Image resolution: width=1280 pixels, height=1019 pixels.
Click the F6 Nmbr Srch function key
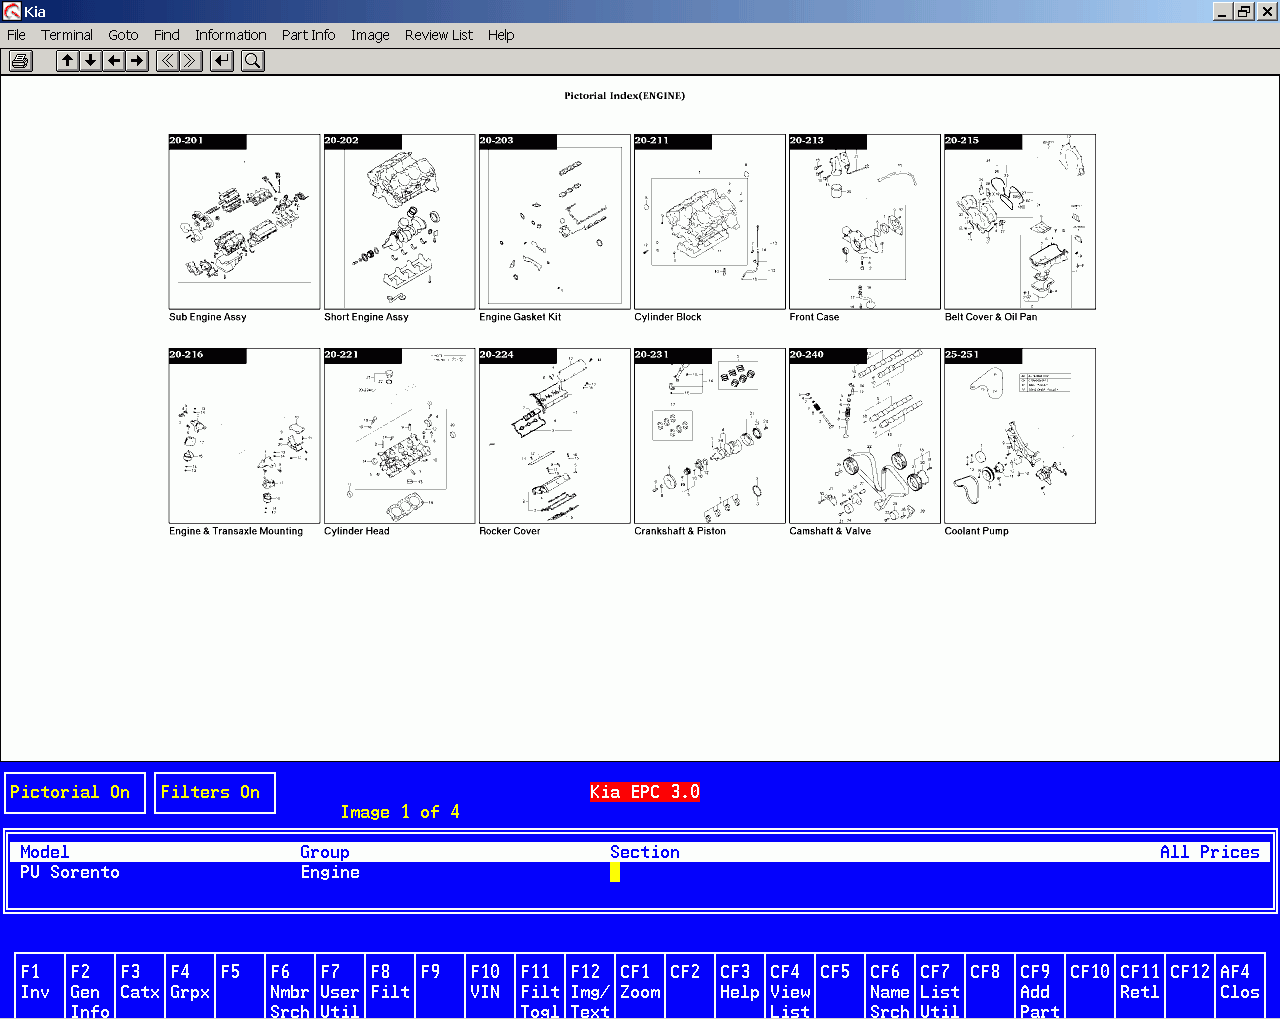[x=290, y=987]
